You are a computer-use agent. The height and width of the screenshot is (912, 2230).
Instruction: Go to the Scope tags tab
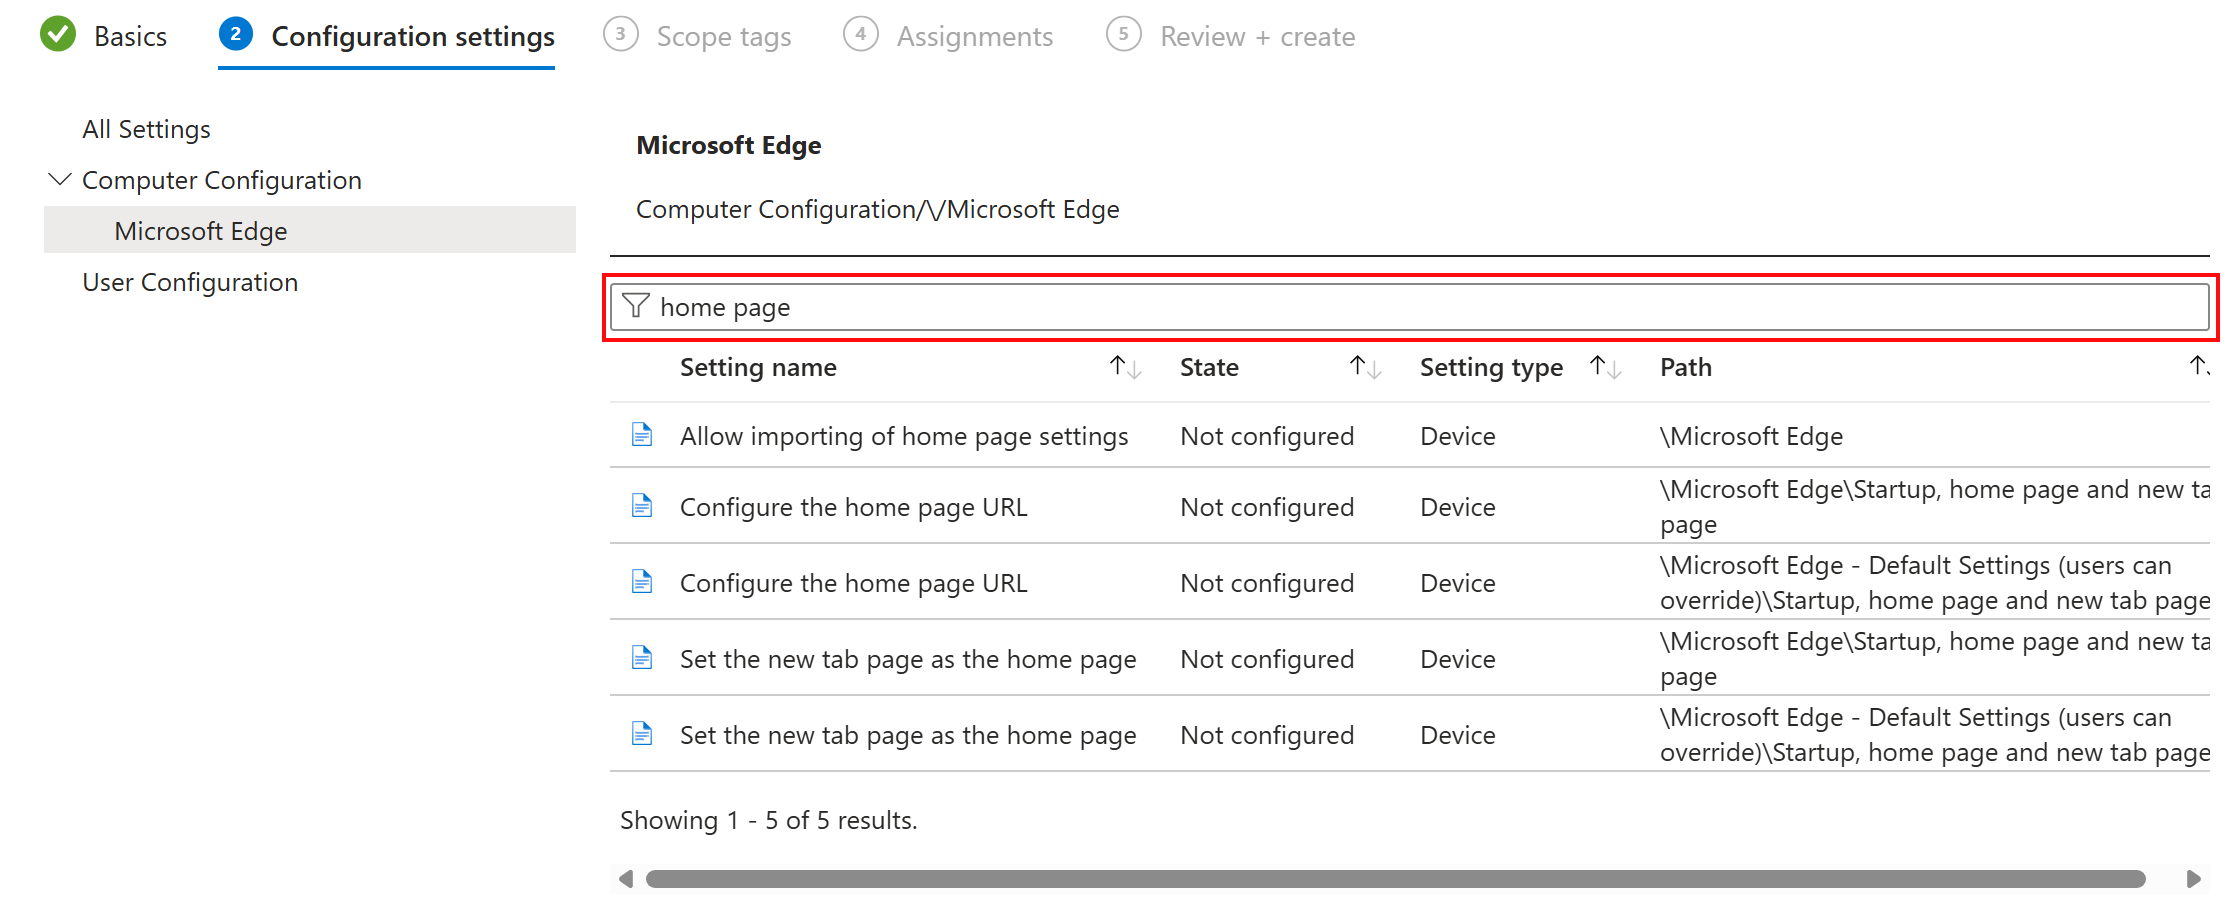(724, 37)
